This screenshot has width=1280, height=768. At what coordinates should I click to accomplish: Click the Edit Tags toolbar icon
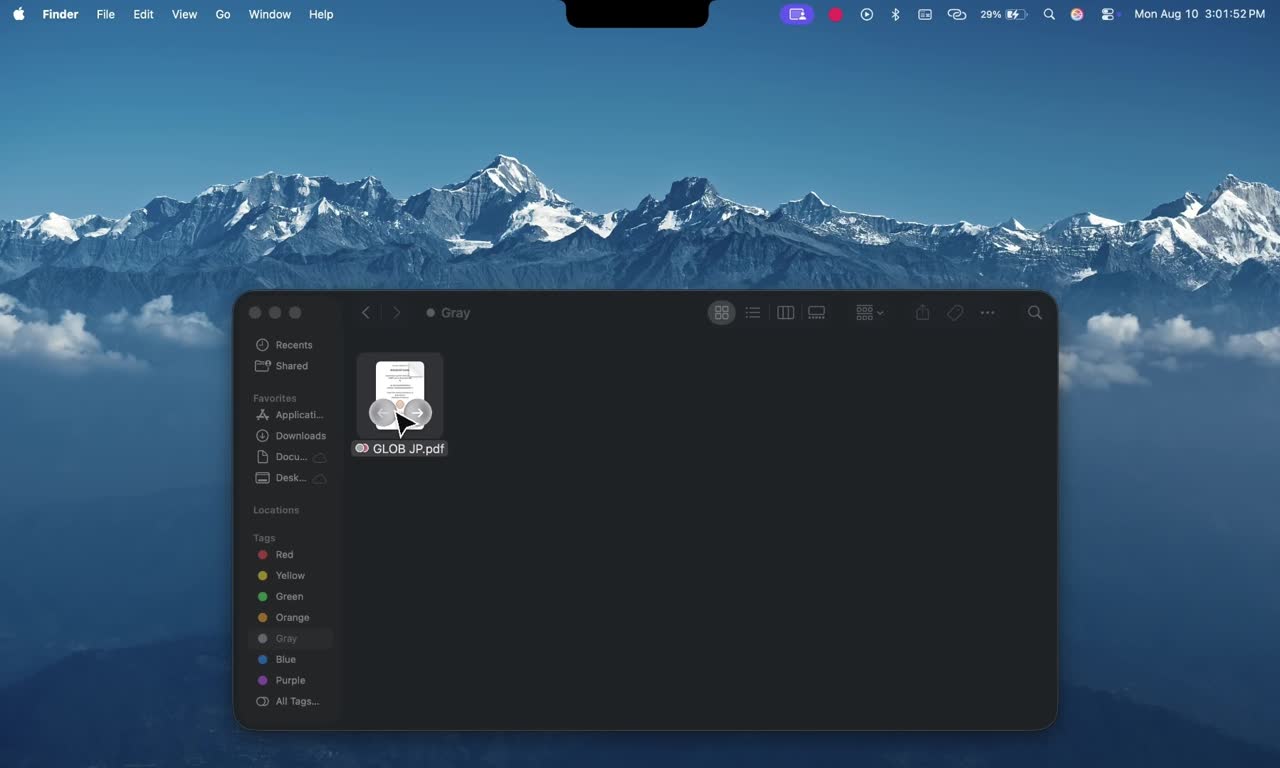(x=955, y=313)
